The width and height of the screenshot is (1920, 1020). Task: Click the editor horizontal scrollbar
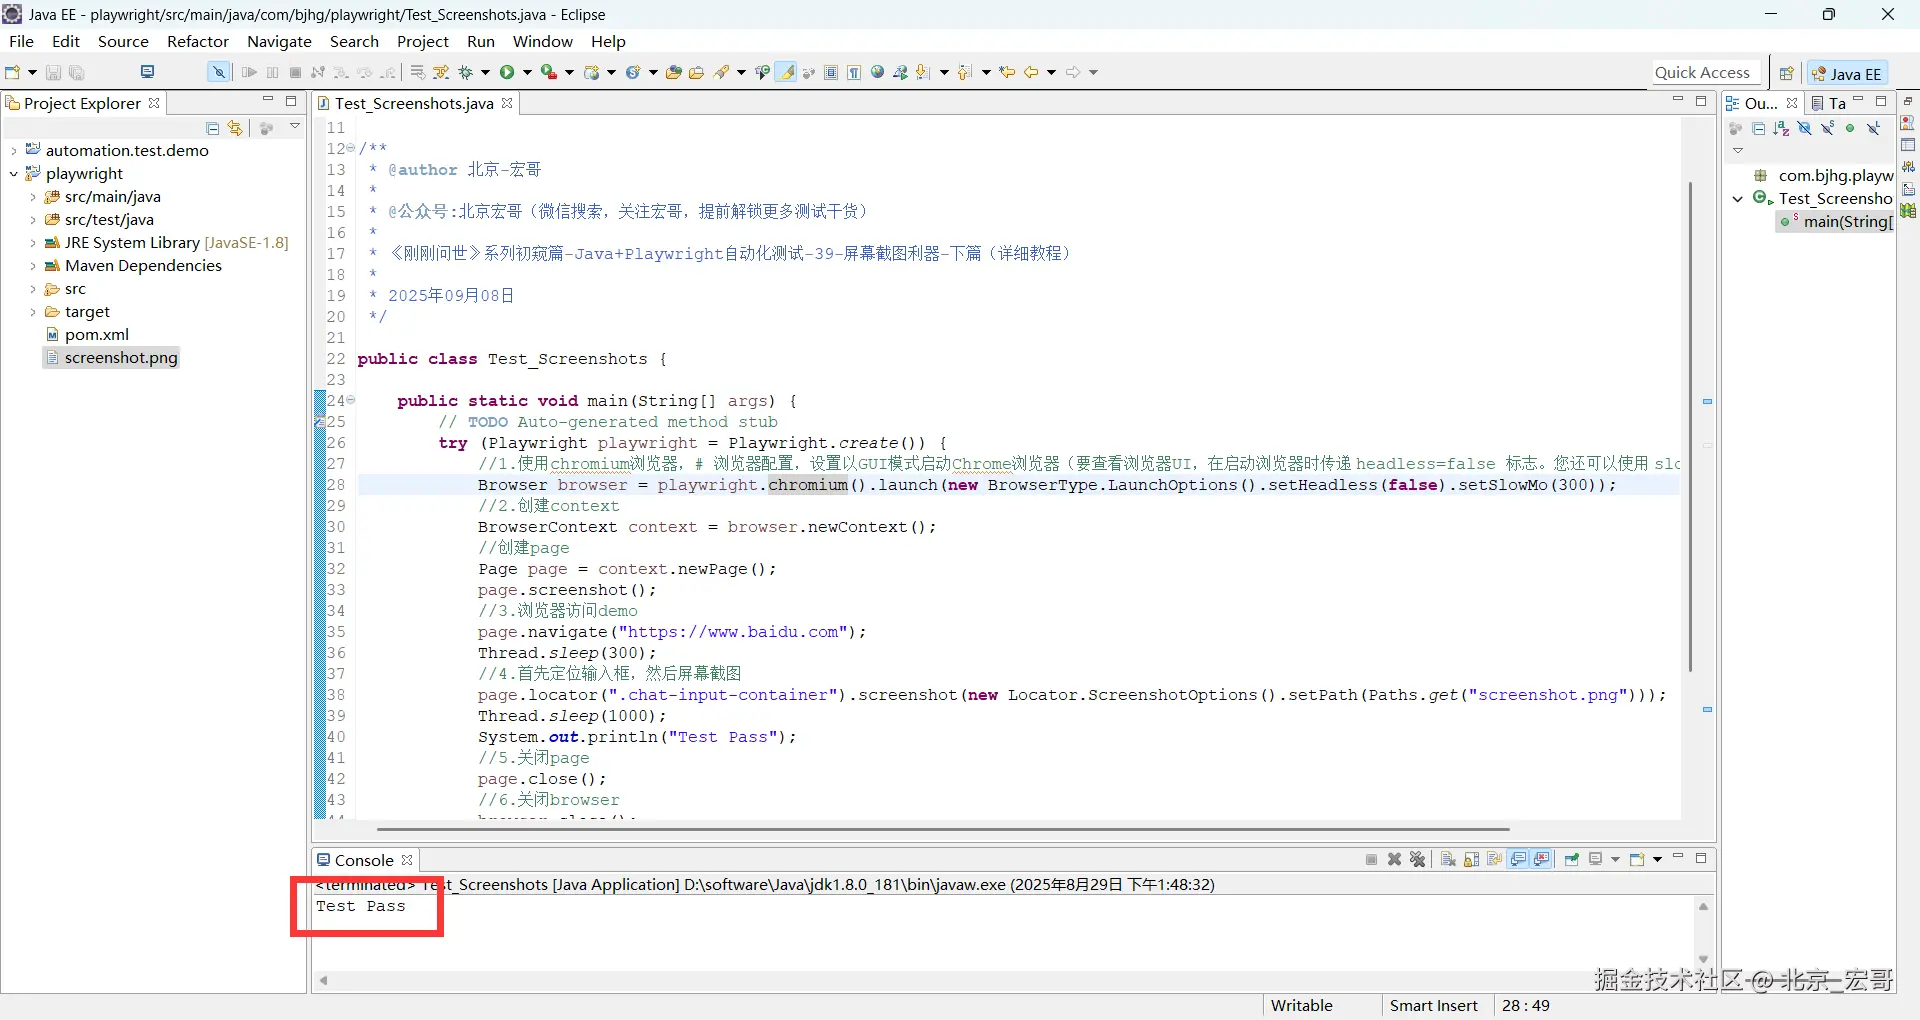click(943, 829)
